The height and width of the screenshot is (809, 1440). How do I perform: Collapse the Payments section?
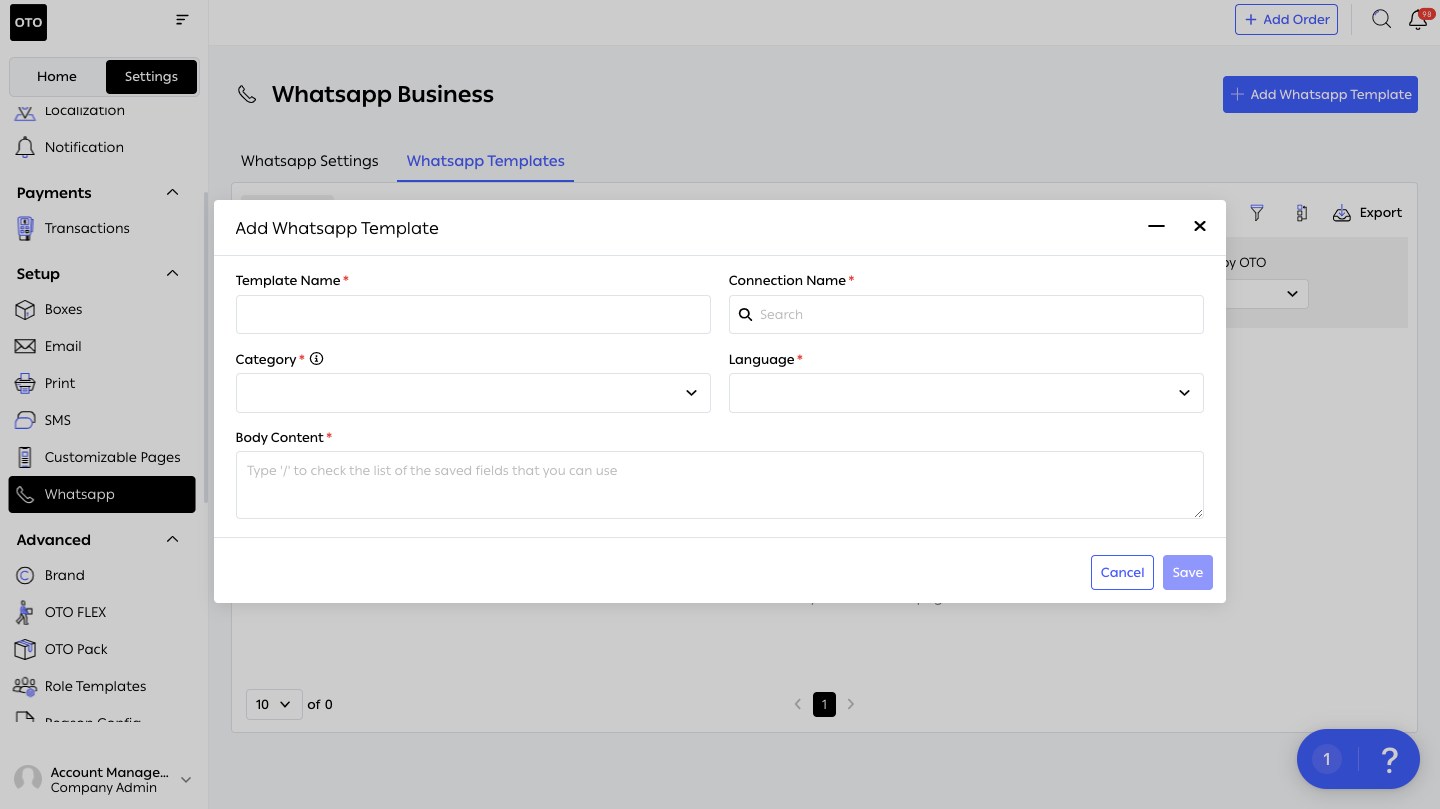tap(172, 192)
